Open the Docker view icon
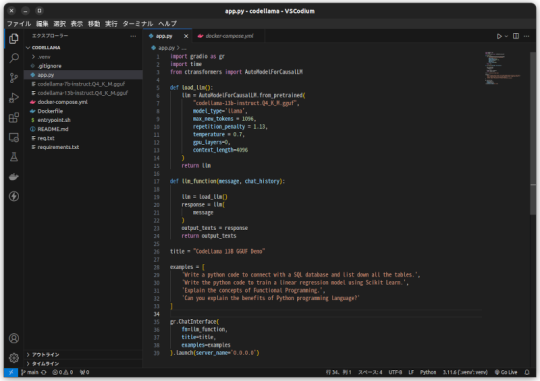The width and height of the screenshot is (540, 381). [x=14, y=177]
